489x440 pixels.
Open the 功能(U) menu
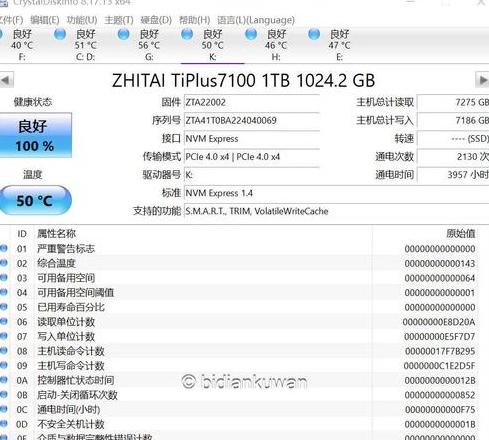click(x=82, y=20)
